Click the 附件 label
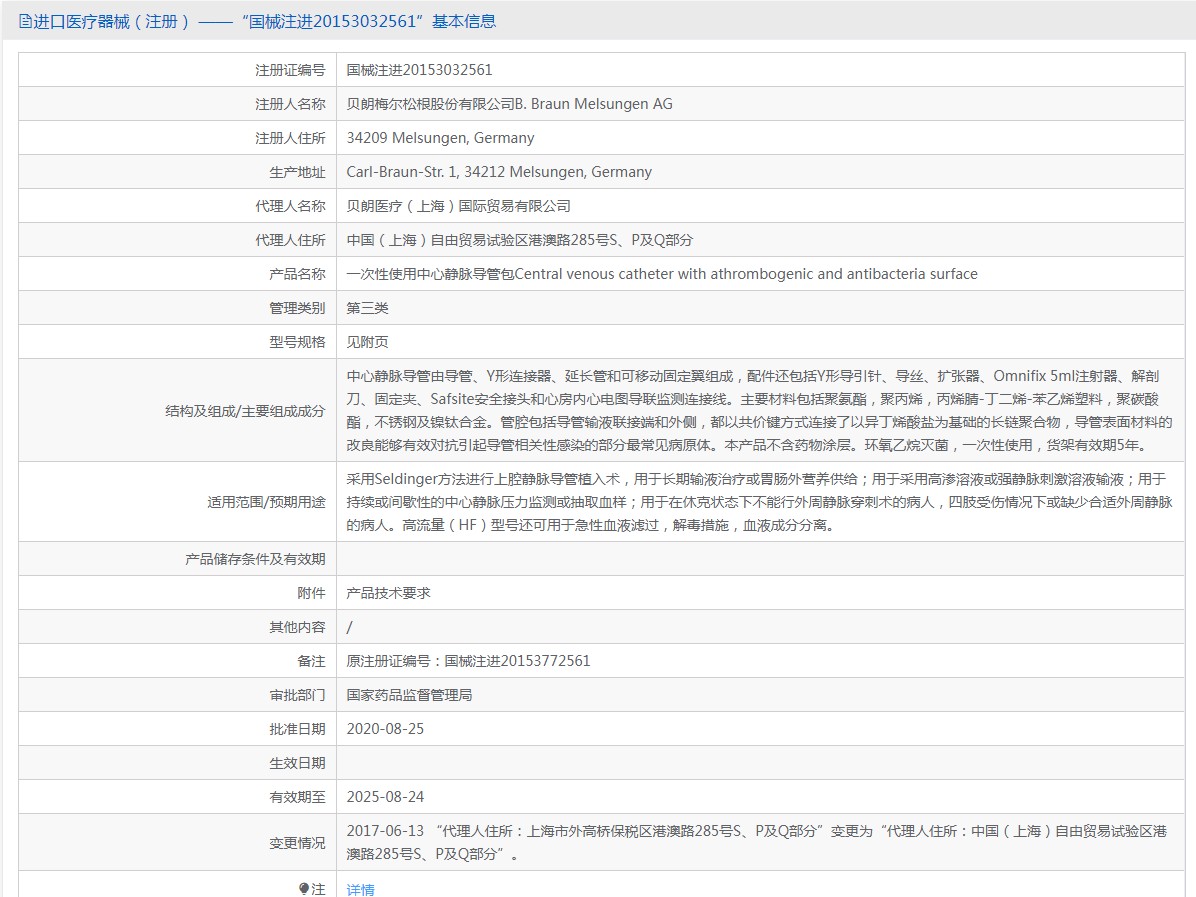1196x897 pixels. click(311, 593)
